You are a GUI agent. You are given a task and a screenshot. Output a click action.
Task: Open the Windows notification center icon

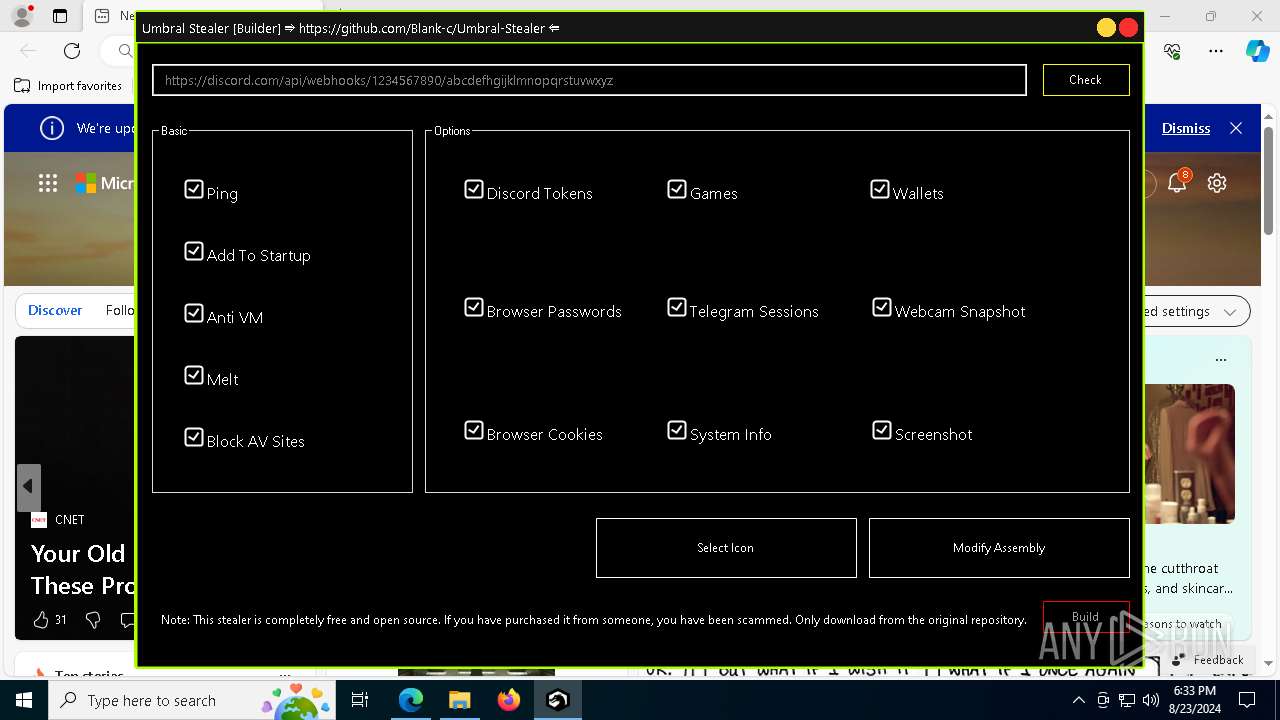pyautogui.click(x=1247, y=700)
